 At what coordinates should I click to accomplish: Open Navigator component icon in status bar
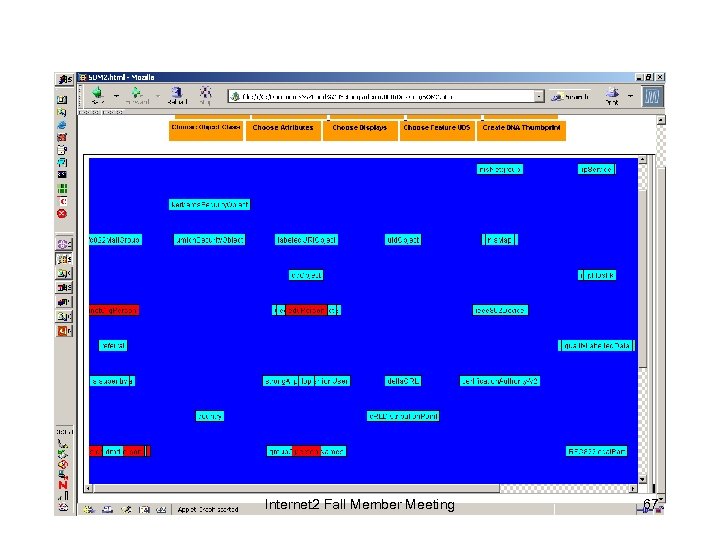[89, 510]
